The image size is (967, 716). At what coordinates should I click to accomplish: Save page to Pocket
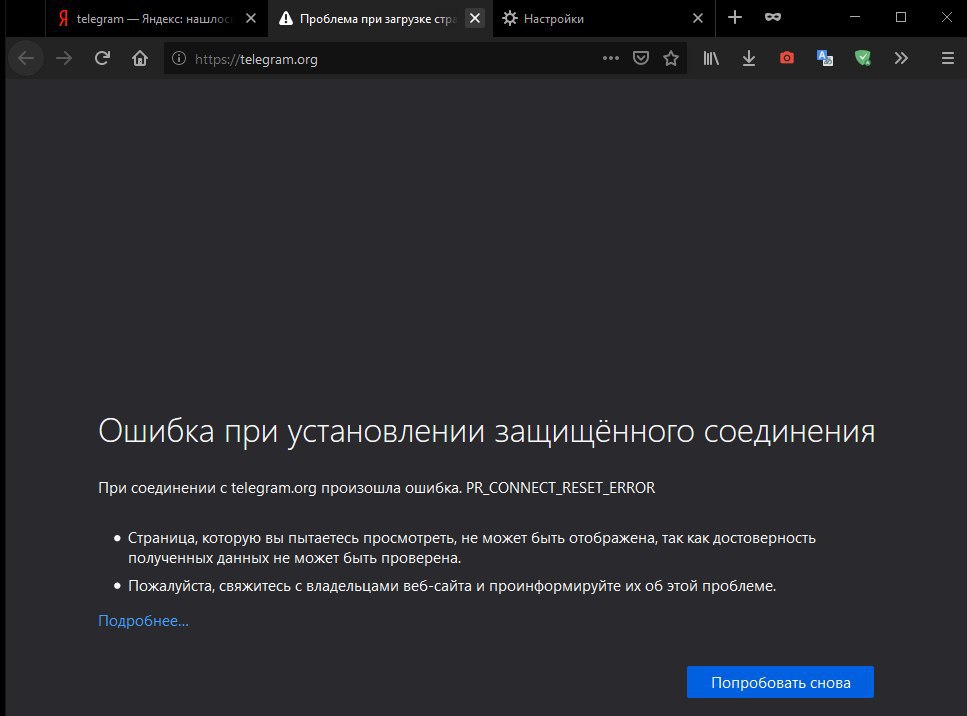tap(641, 58)
